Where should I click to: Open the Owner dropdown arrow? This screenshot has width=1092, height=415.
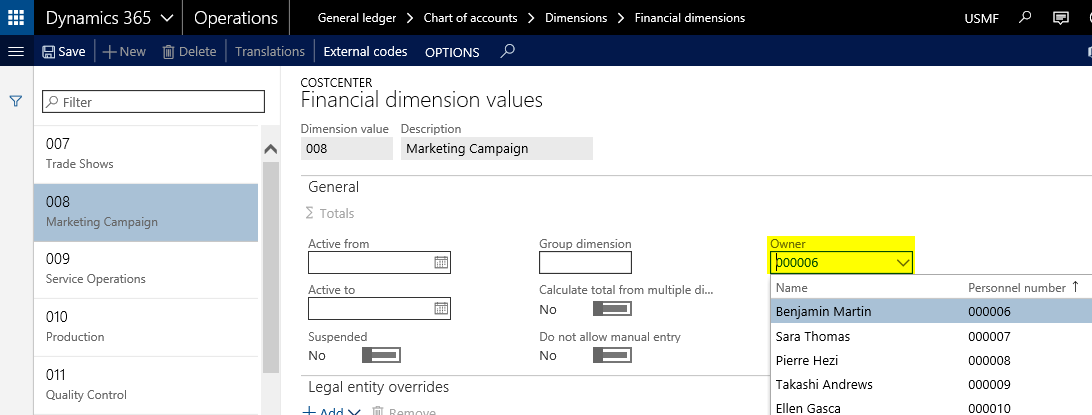[903, 263]
